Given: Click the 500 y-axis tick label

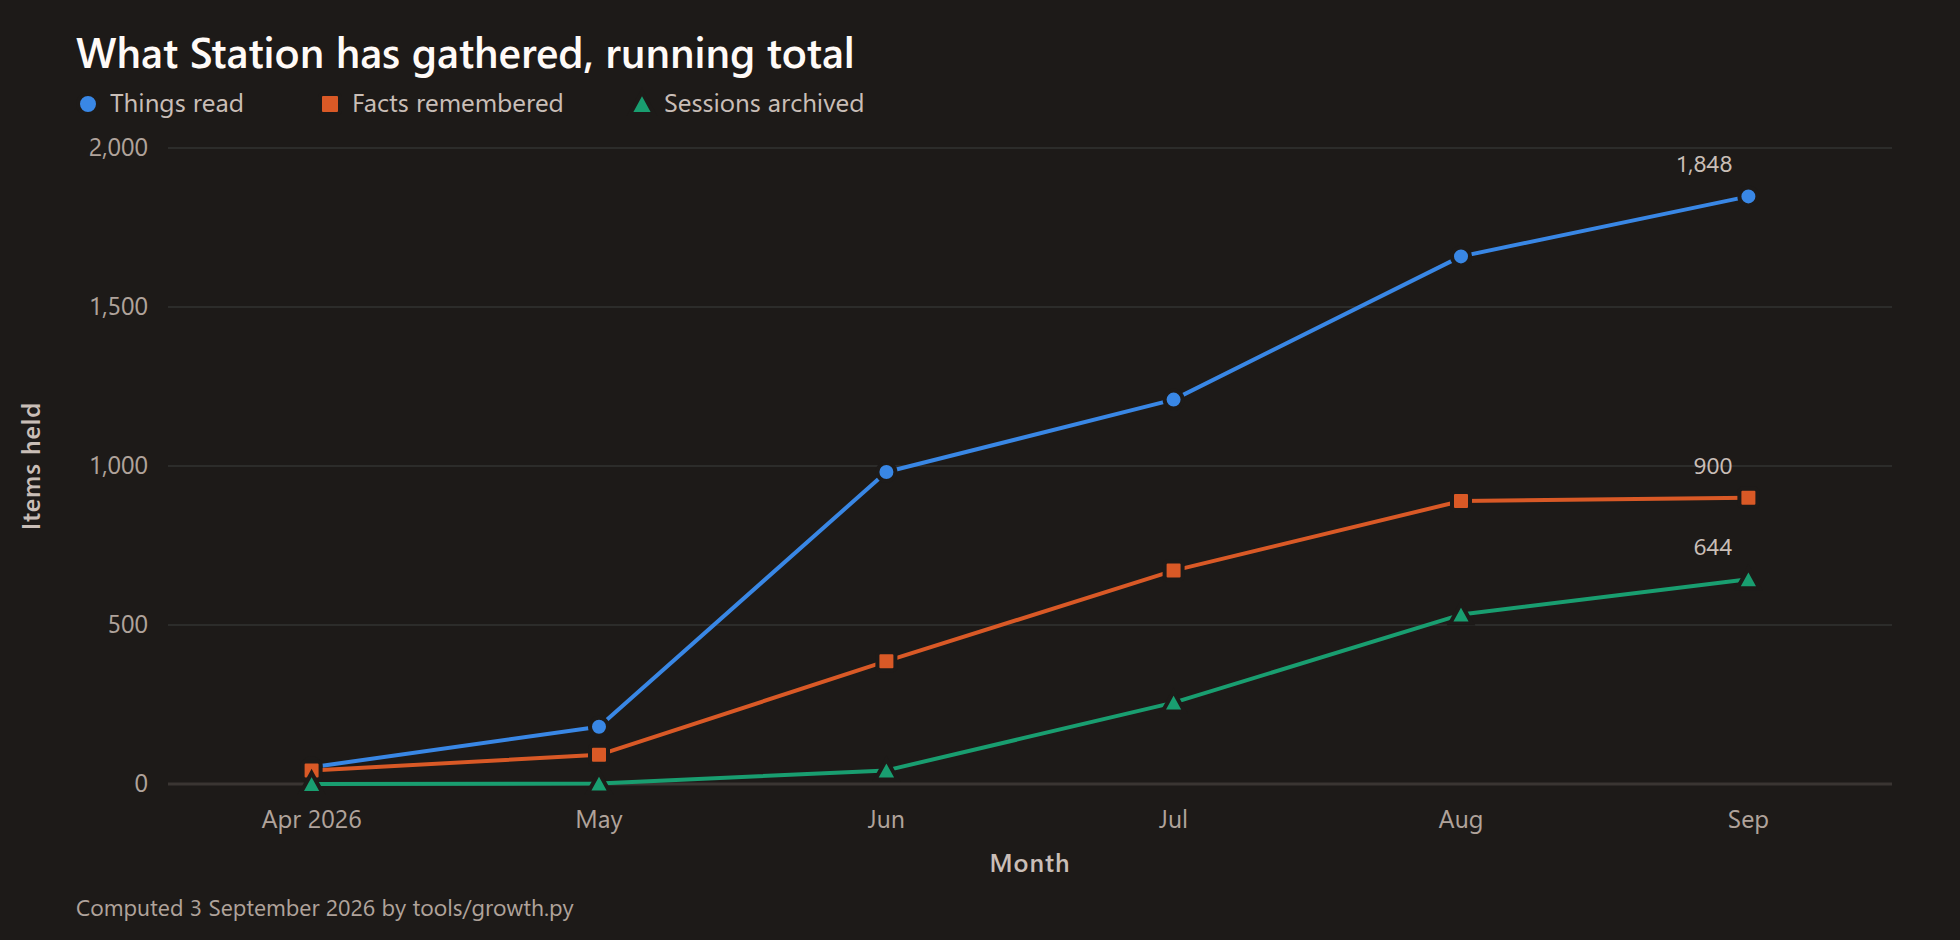Looking at the screenshot, I should point(128,625).
